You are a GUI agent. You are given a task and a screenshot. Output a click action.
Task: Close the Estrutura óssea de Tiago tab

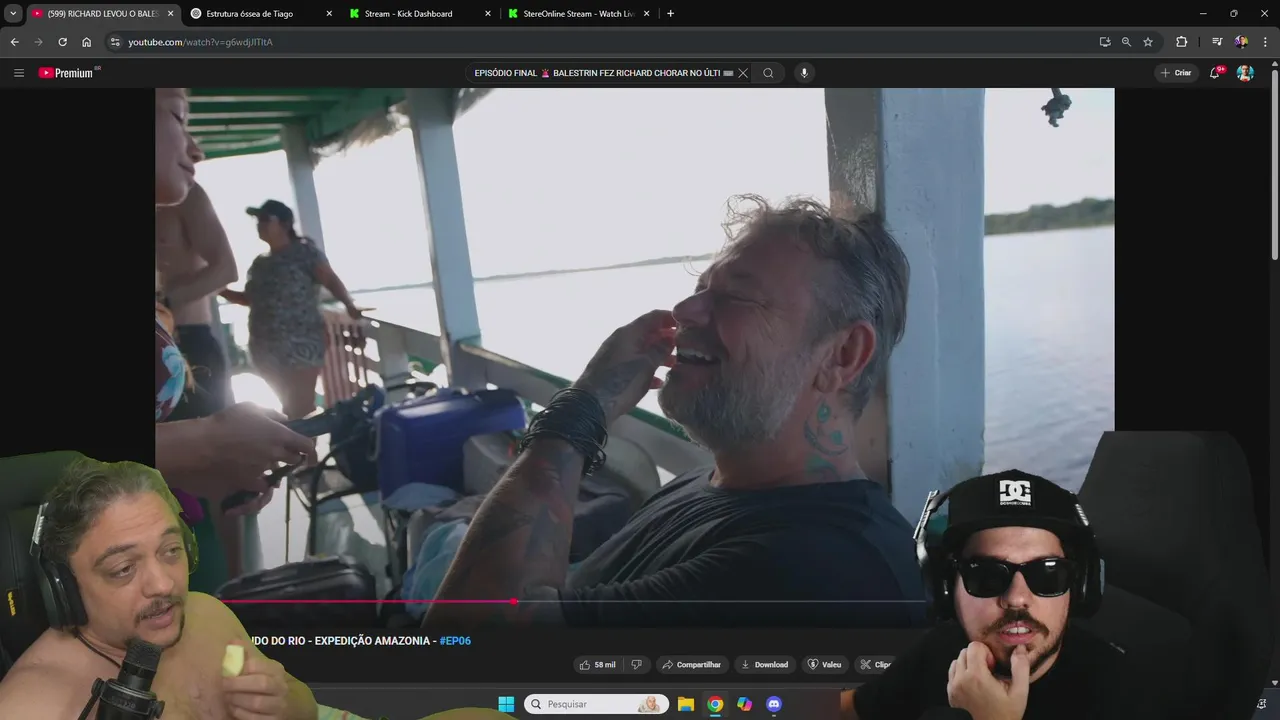pos(329,14)
